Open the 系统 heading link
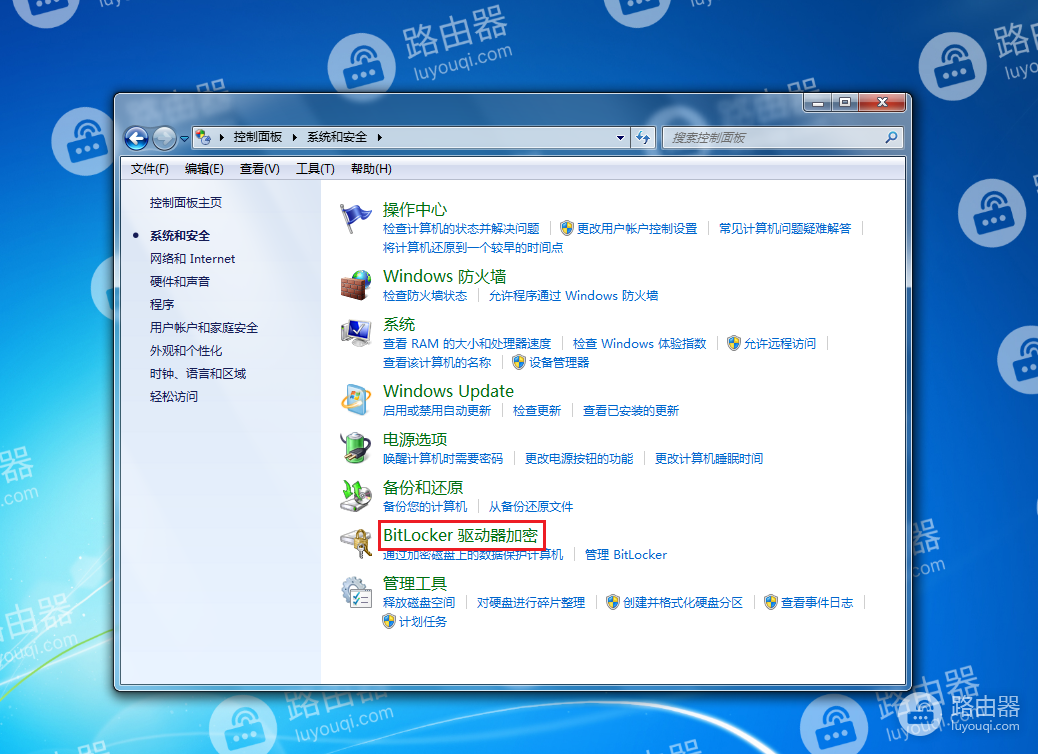 (399, 324)
